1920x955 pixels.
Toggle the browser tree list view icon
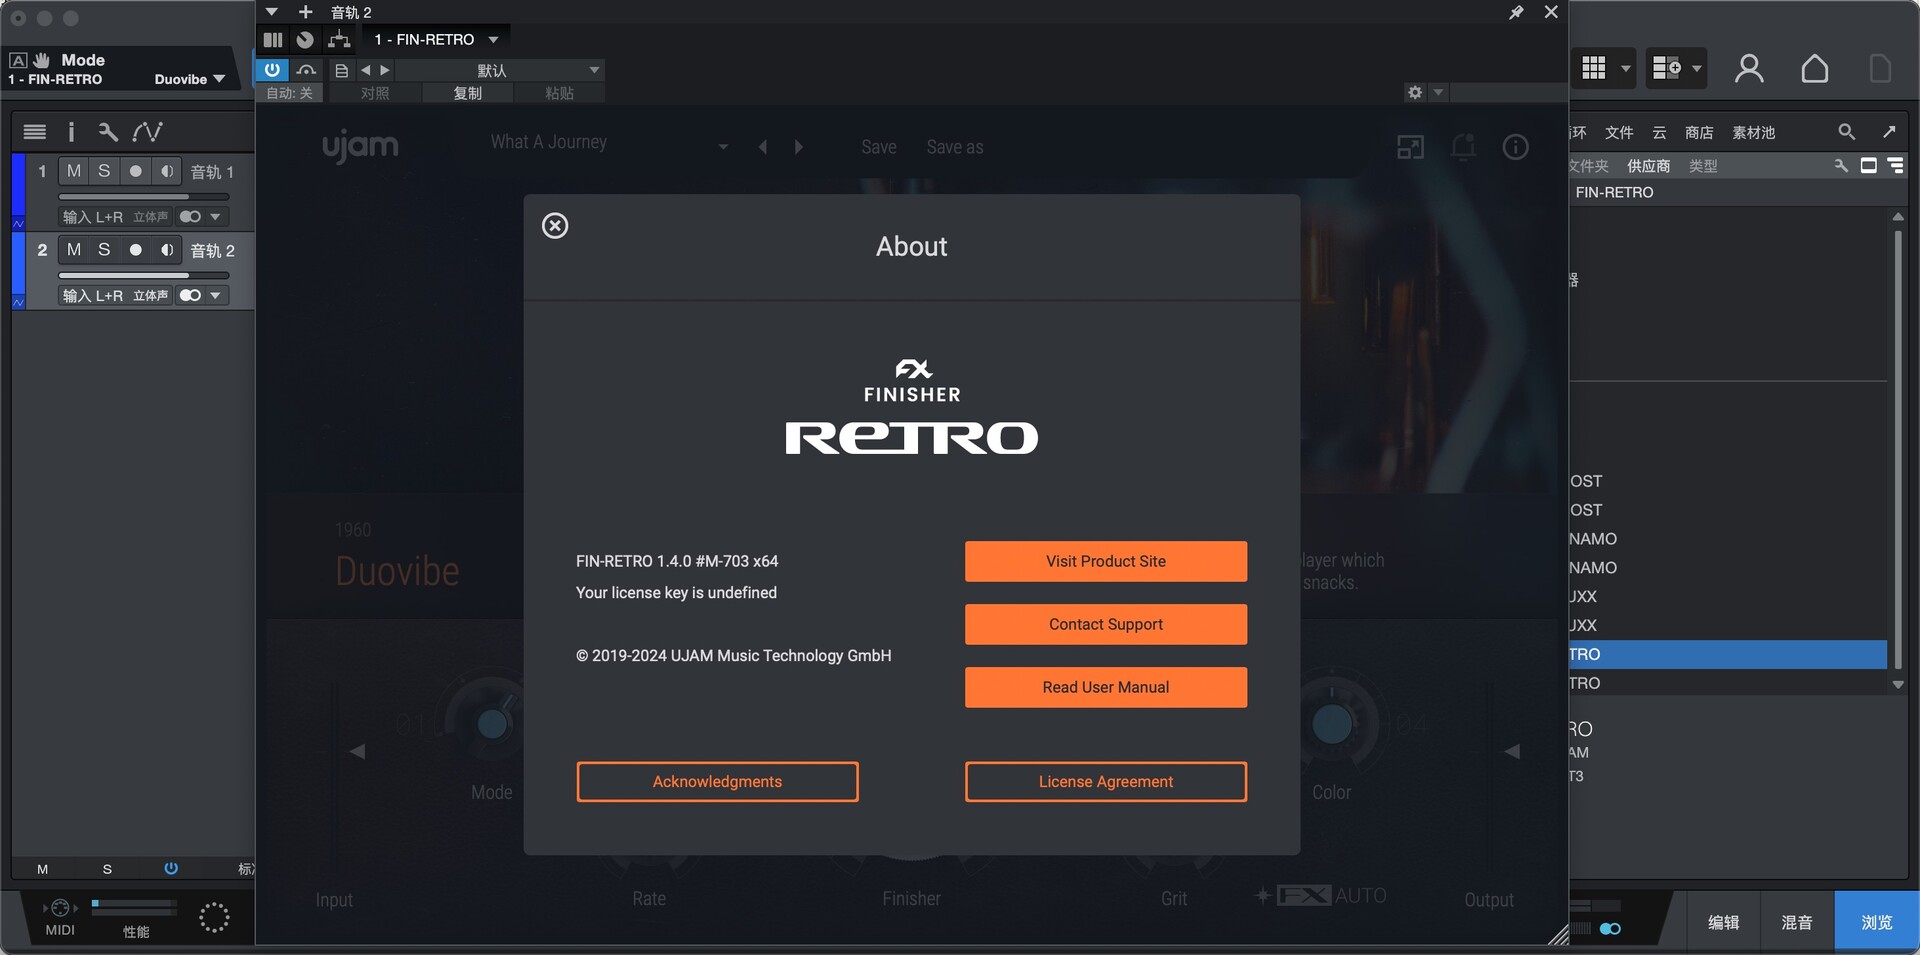coord(1895,166)
